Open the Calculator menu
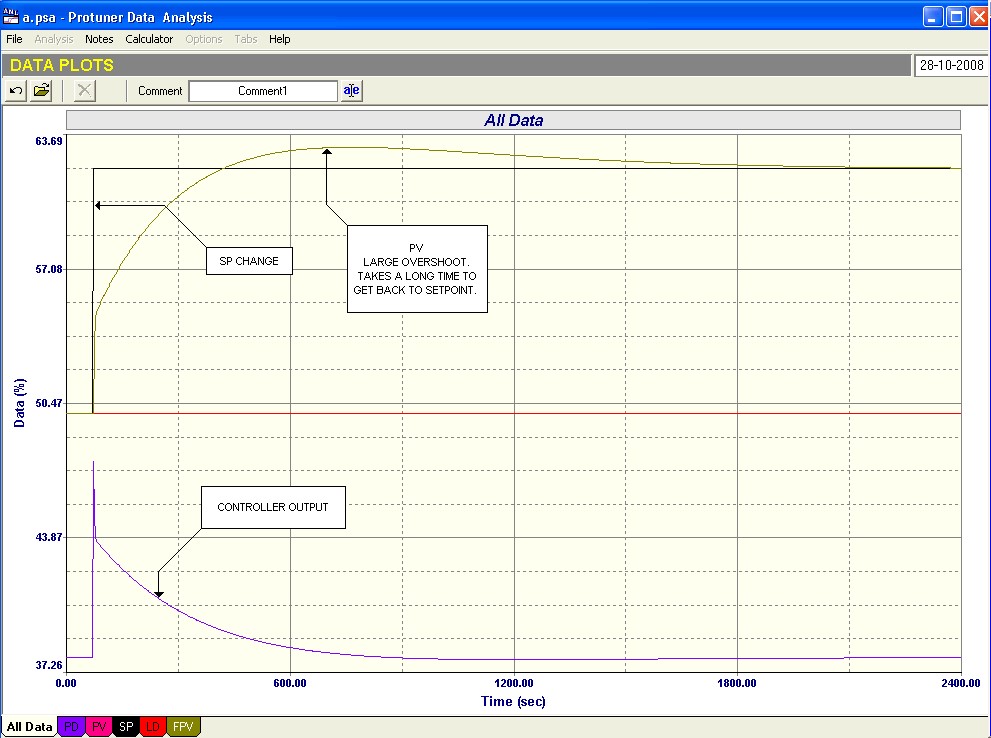 (149, 39)
